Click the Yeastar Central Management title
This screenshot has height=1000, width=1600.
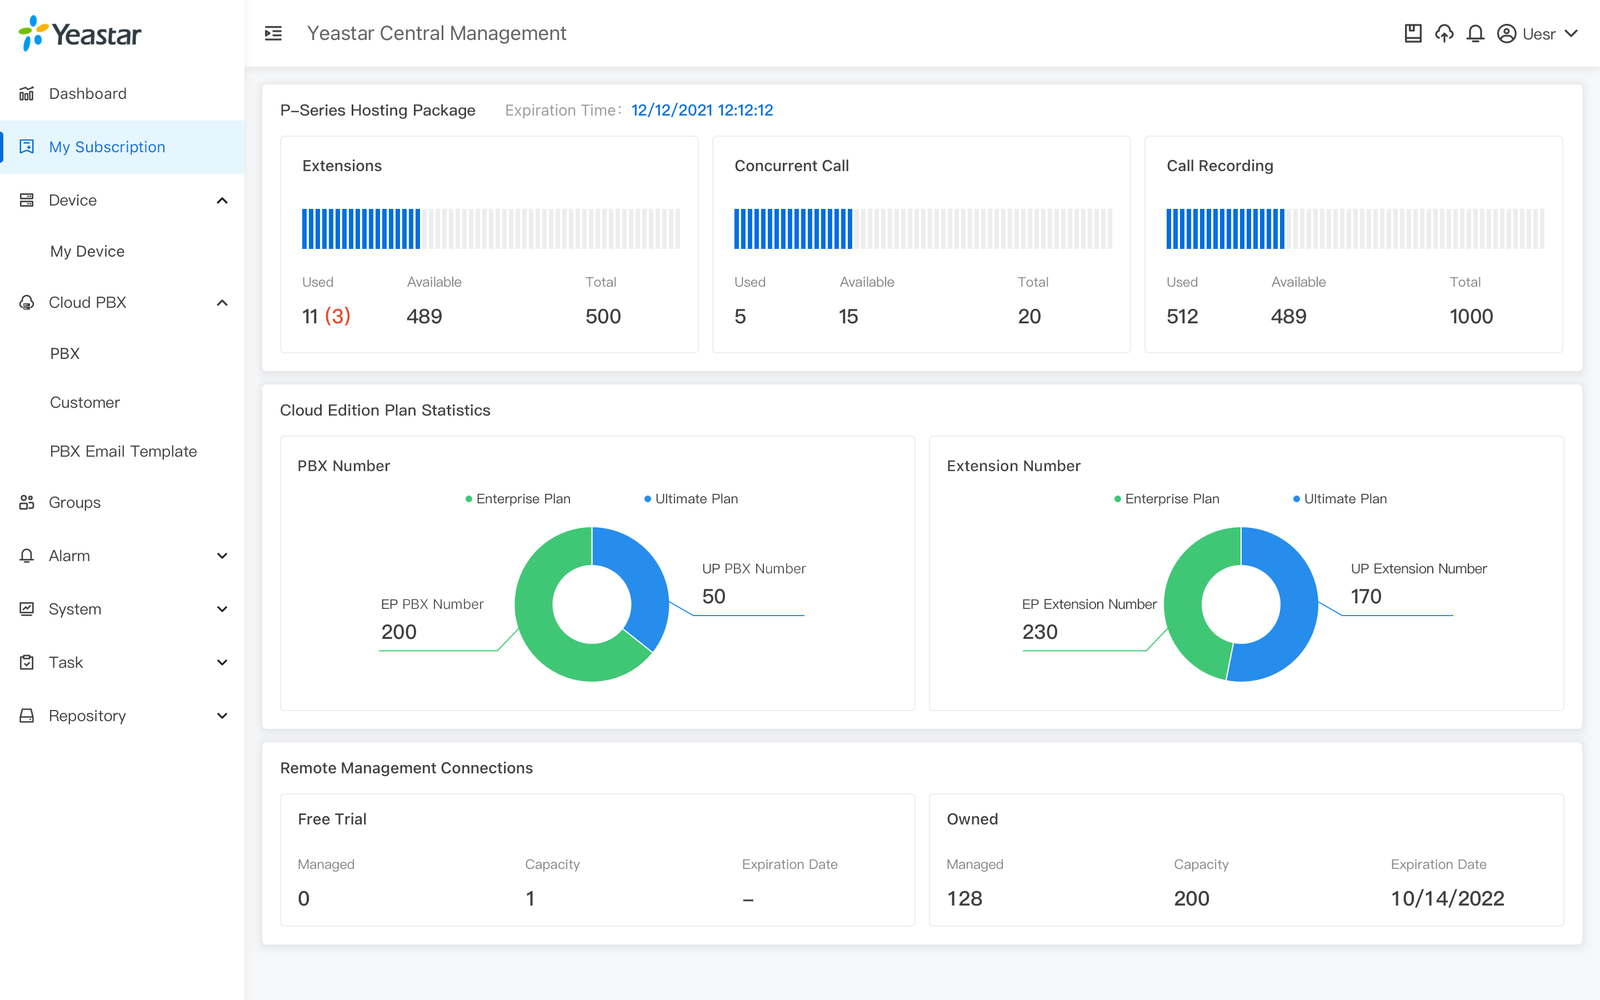tap(437, 34)
